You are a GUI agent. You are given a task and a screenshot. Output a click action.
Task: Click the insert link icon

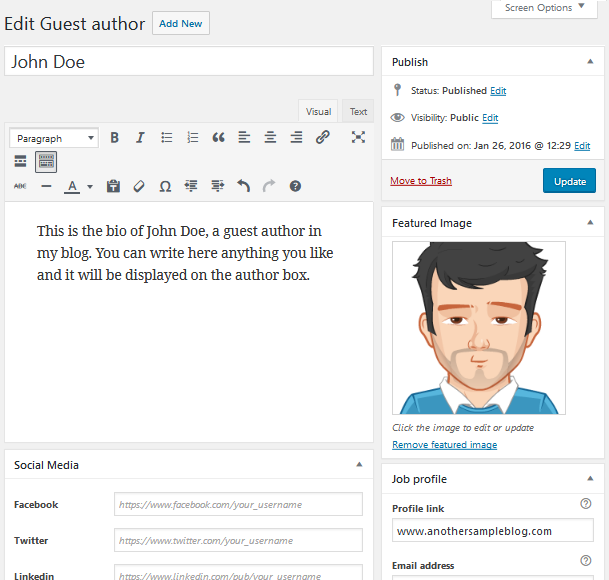(322, 138)
